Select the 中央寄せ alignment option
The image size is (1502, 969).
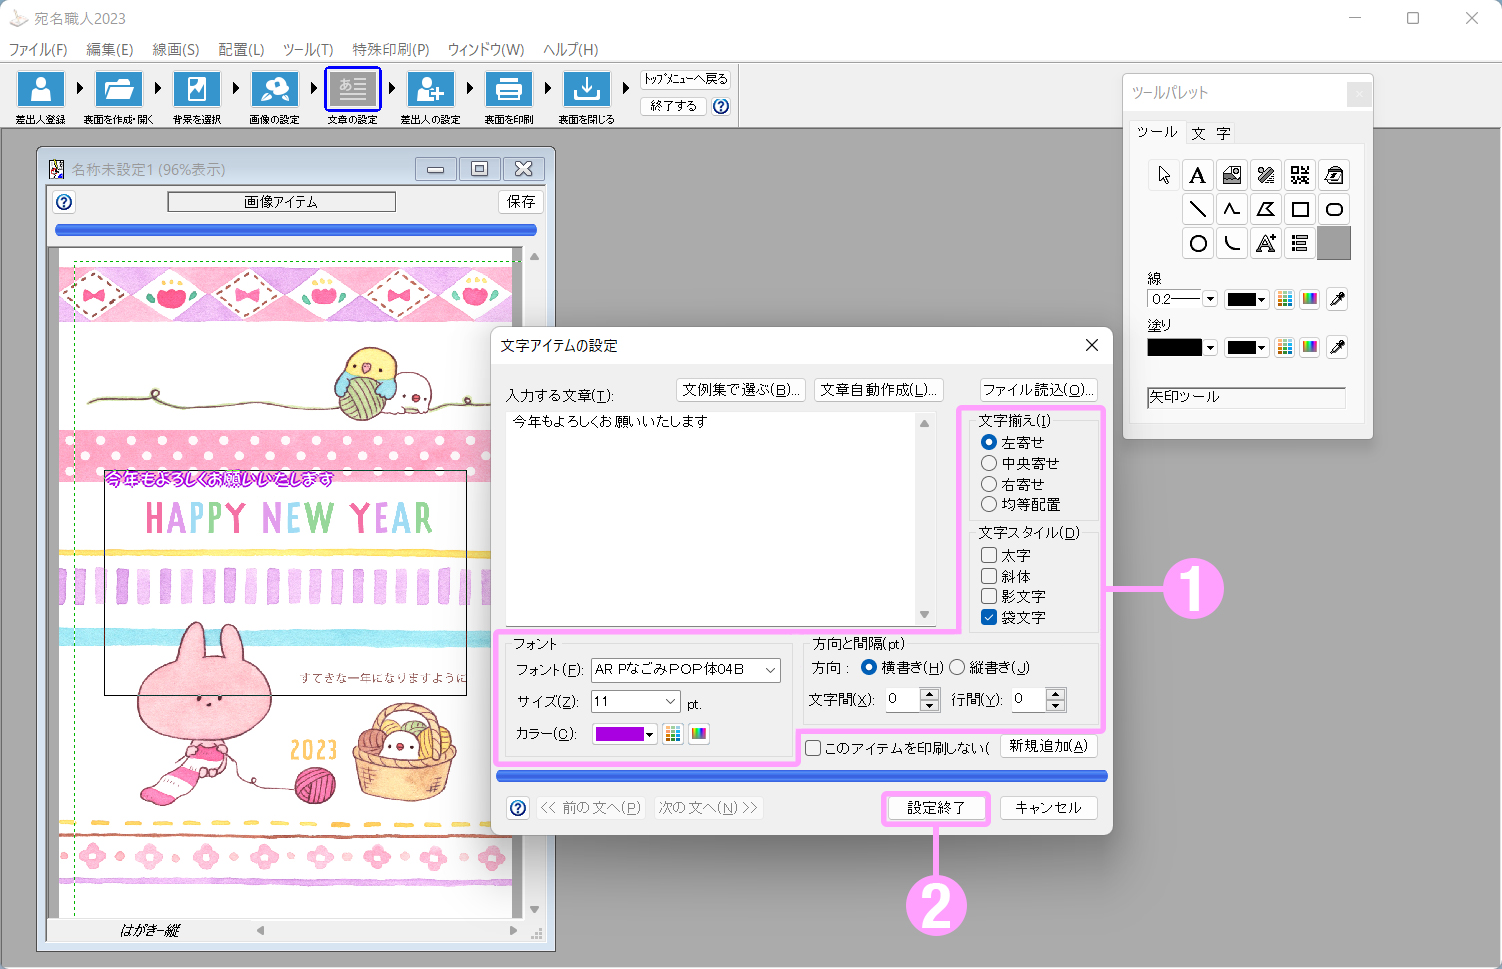coord(989,463)
